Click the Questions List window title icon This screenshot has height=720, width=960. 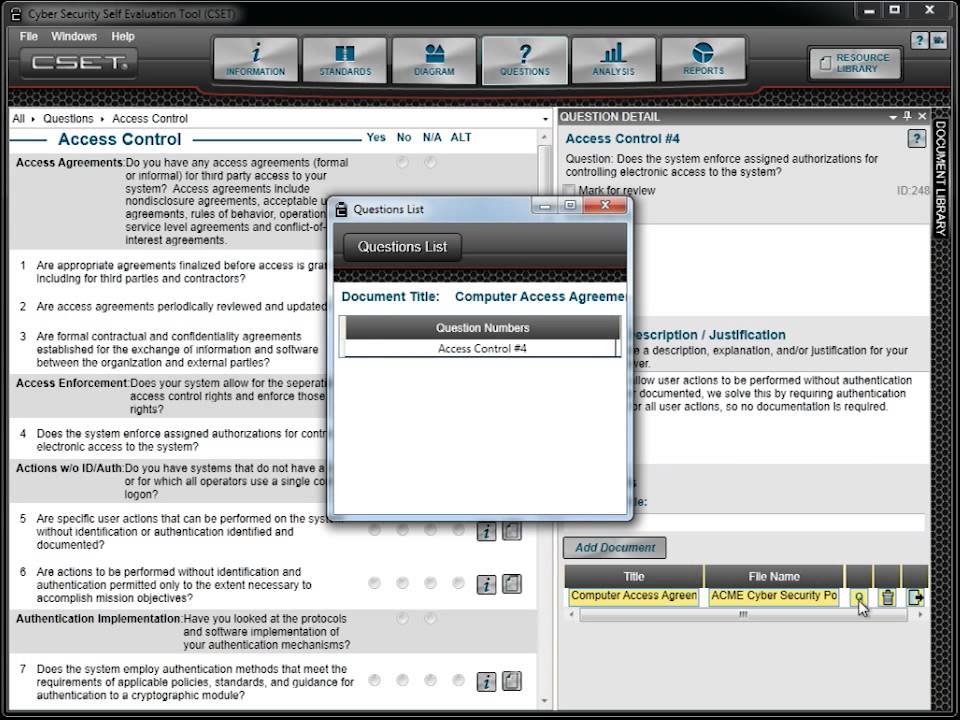coord(342,209)
